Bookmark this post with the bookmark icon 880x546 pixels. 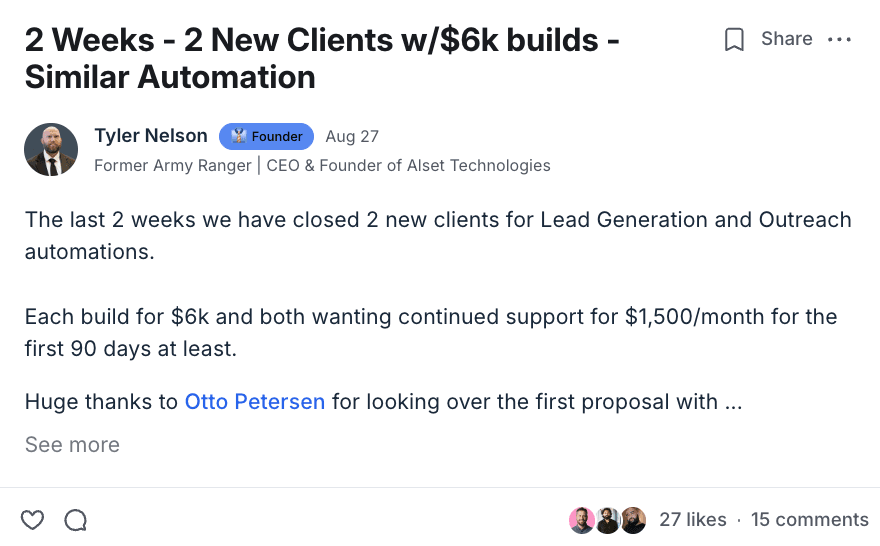(x=734, y=39)
